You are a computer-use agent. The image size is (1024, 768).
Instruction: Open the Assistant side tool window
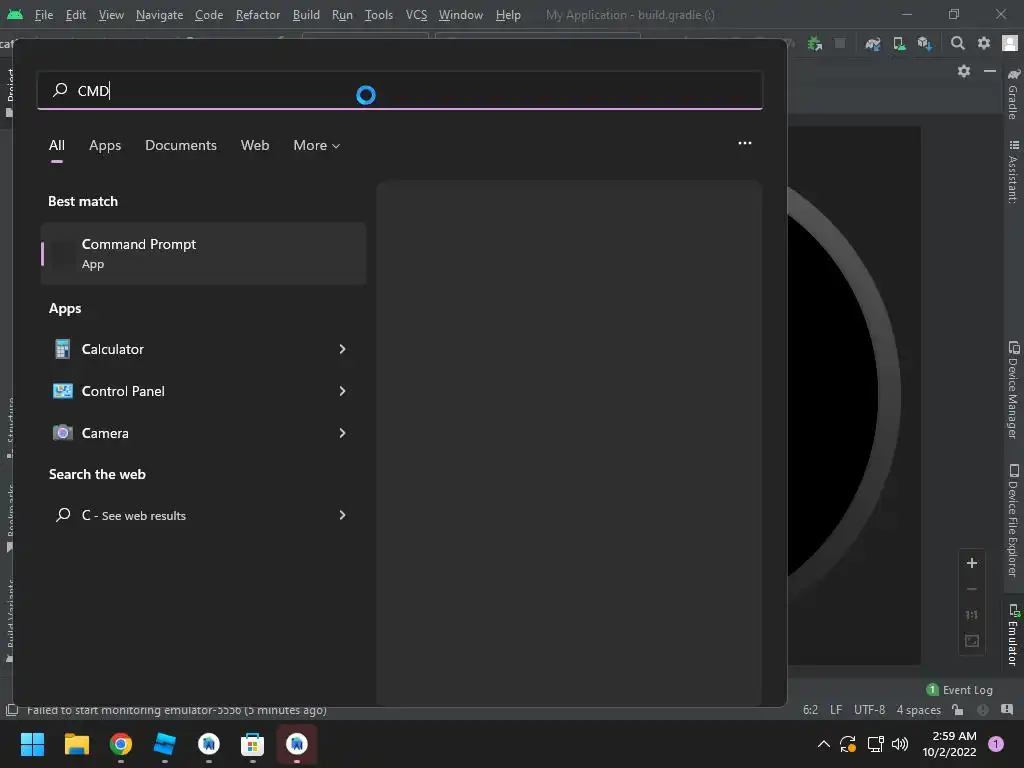[x=1013, y=172]
